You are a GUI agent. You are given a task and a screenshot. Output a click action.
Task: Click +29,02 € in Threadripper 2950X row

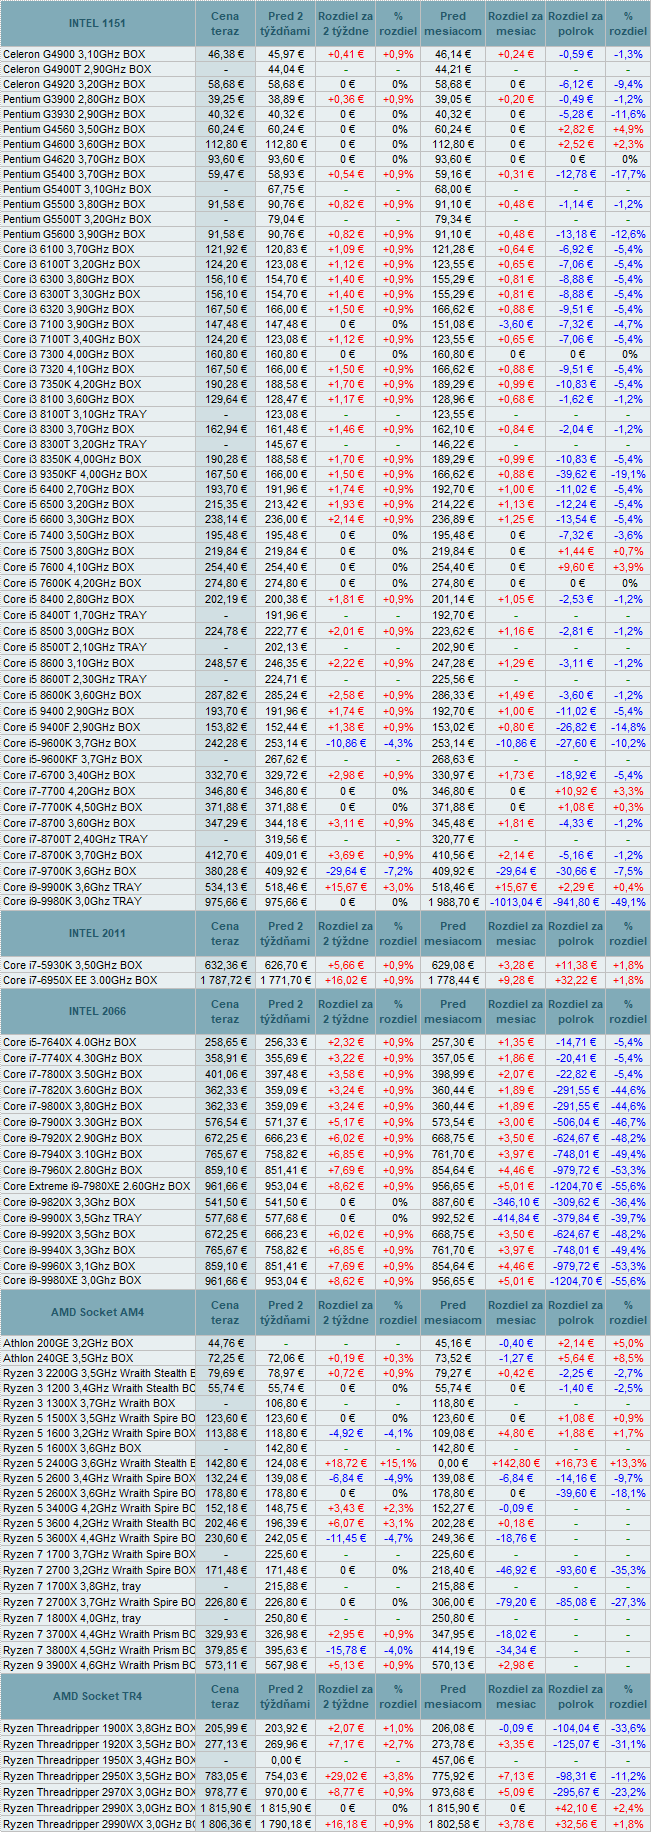pos(346,1776)
